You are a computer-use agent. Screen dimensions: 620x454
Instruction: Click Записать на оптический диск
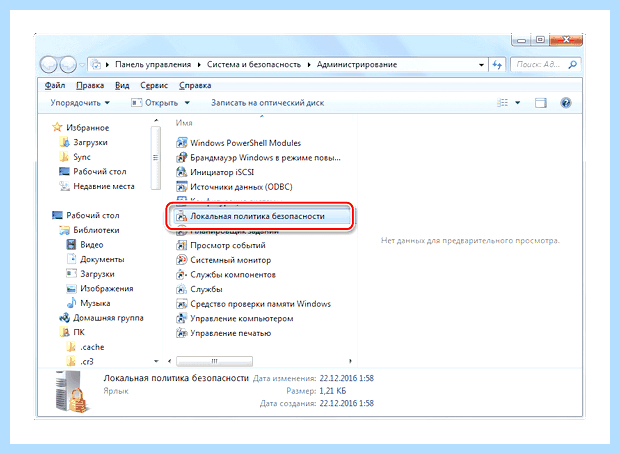click(267, 103)
